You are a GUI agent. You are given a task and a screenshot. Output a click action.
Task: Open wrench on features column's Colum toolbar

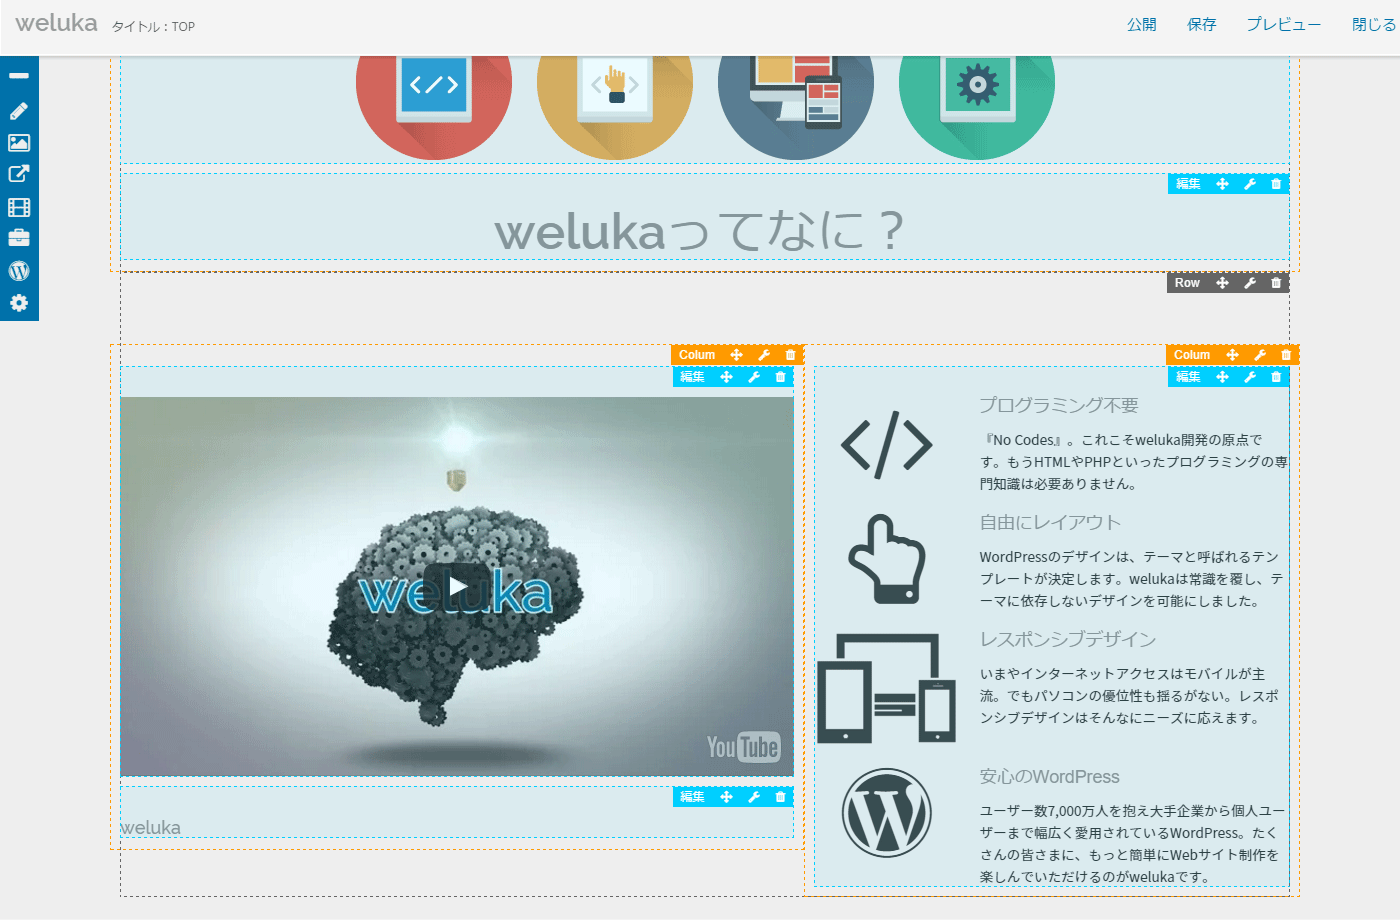(x=1259, y=355)
